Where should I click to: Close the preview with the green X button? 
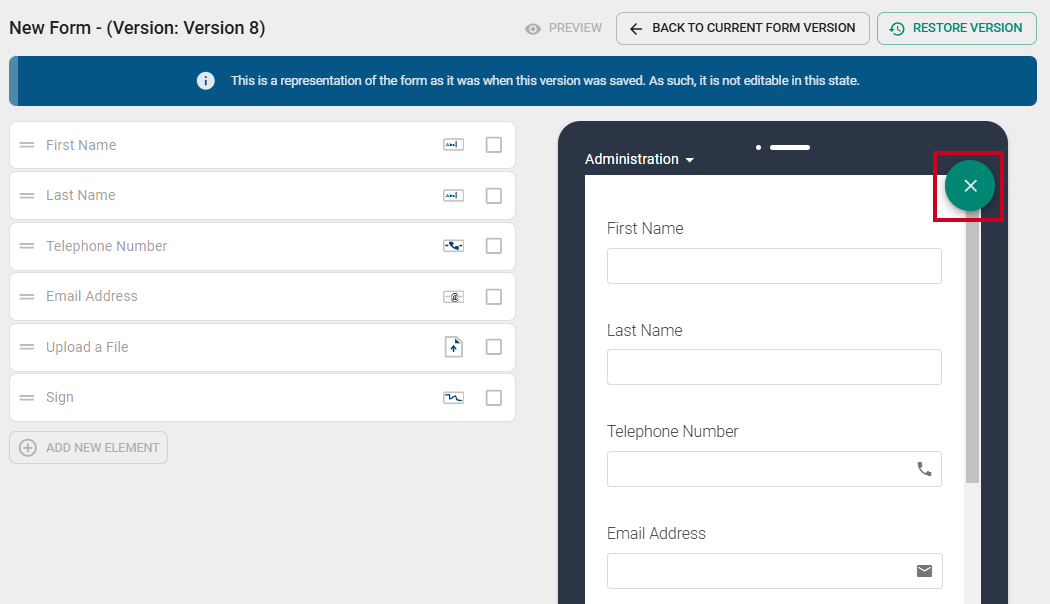click(x=970, y=185)
